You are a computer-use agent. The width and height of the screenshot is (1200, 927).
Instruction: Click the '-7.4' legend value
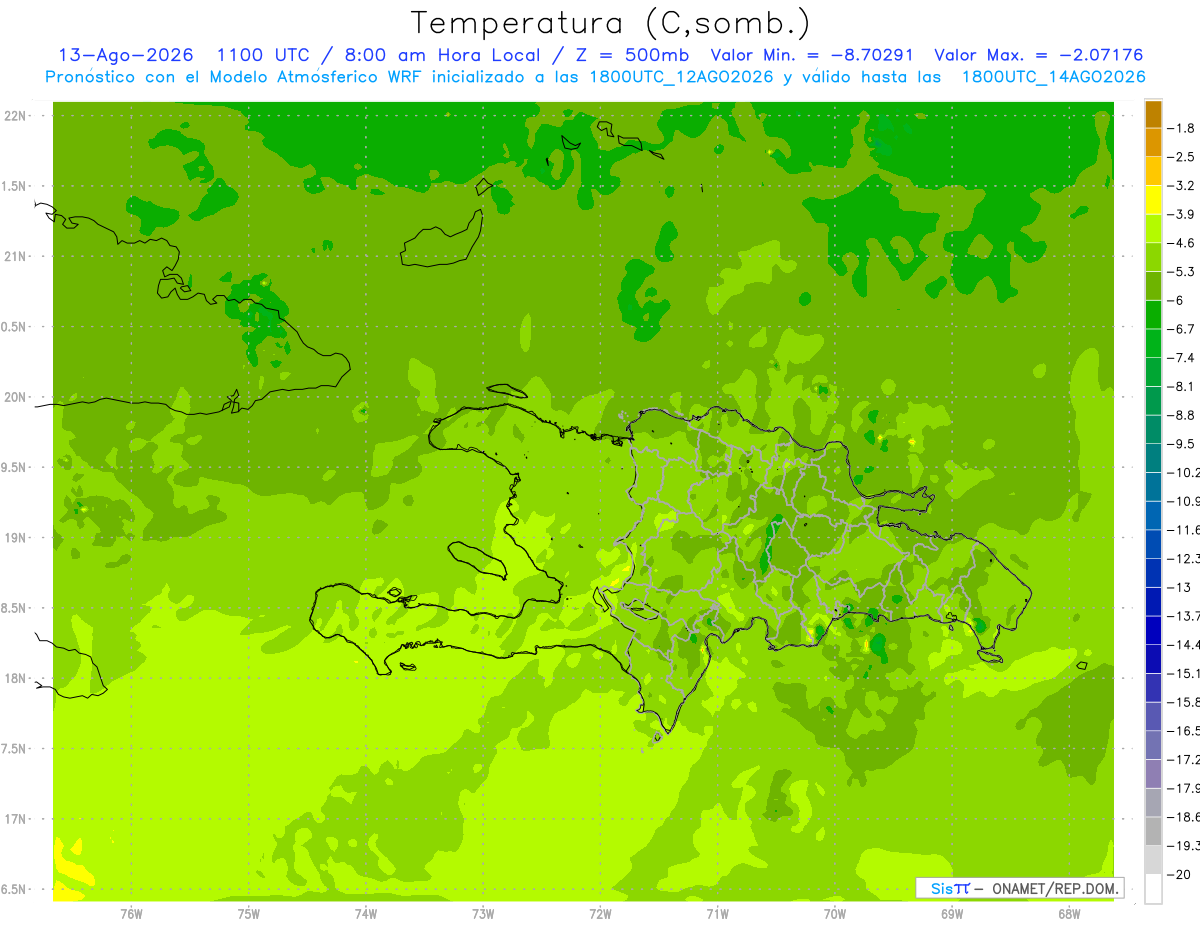(x=1182, y=358)
